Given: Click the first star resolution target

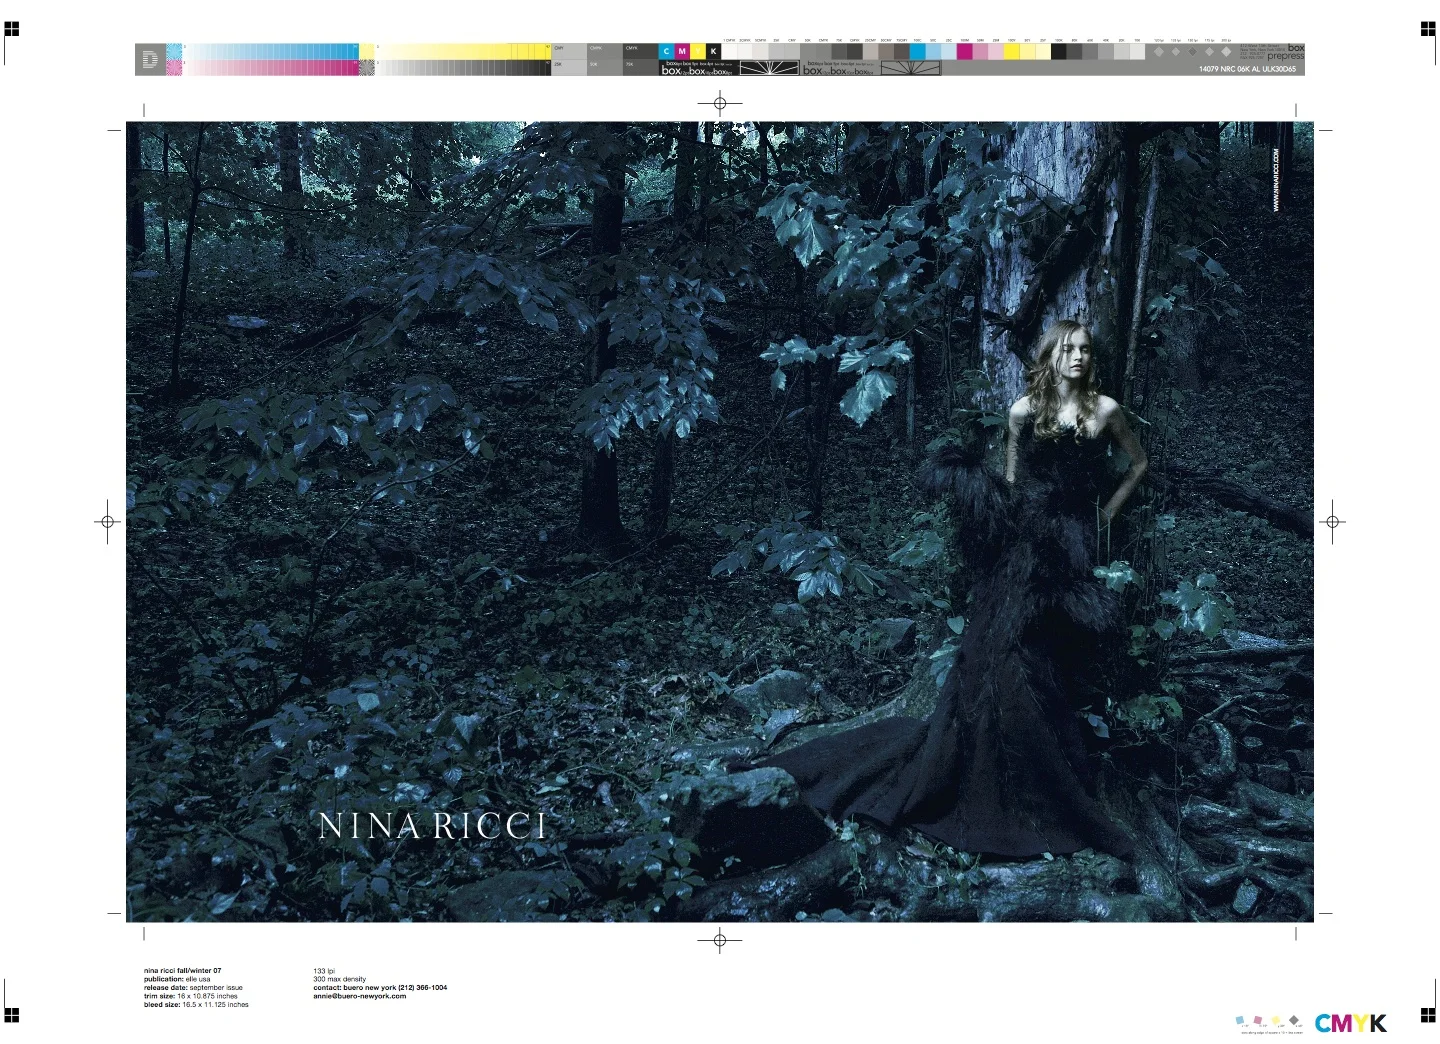Looking at the screenshot, I should click(x=769, y=68).
